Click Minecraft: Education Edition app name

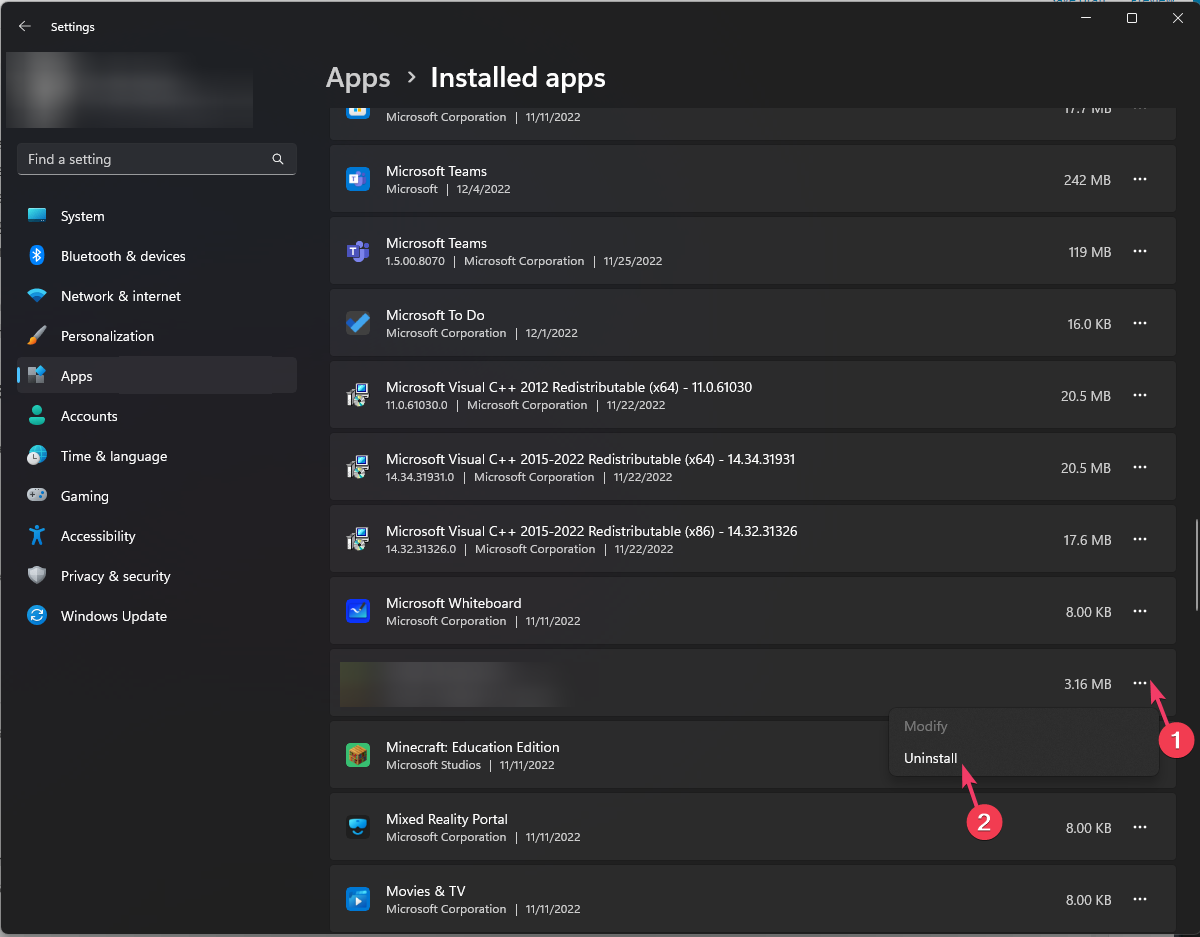pos(473,747)
